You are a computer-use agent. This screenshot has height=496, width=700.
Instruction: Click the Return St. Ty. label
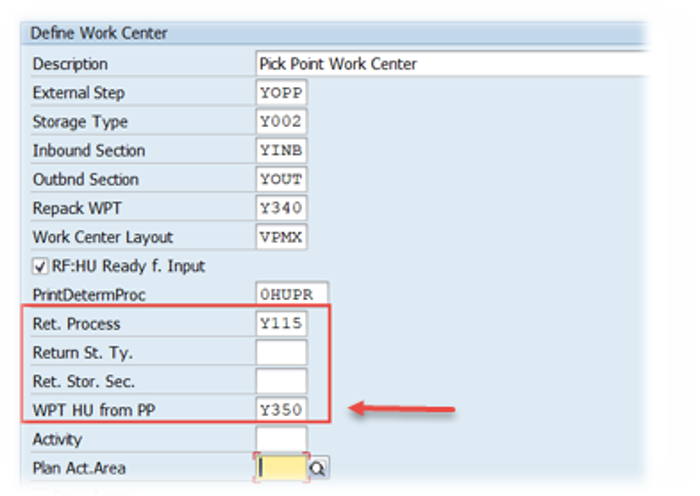coord(83,353)
